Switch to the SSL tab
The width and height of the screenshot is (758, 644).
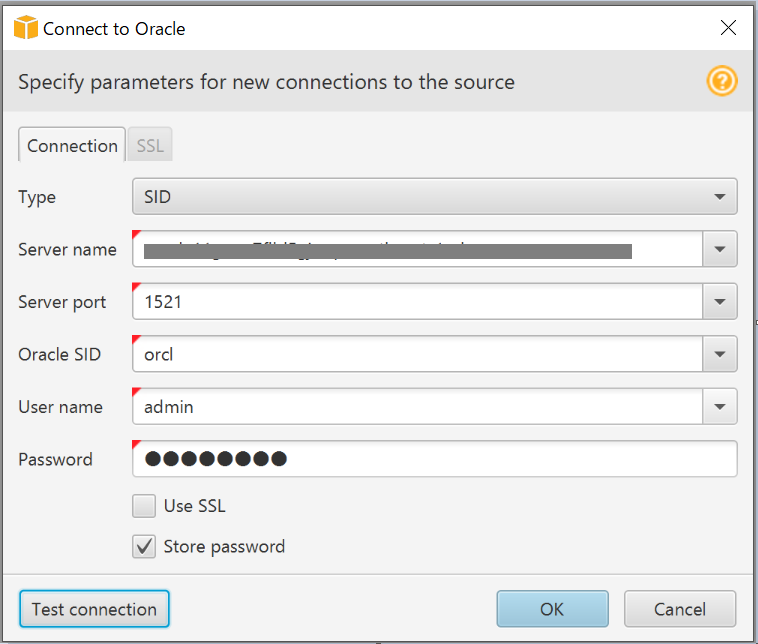(x=150, y=145)
